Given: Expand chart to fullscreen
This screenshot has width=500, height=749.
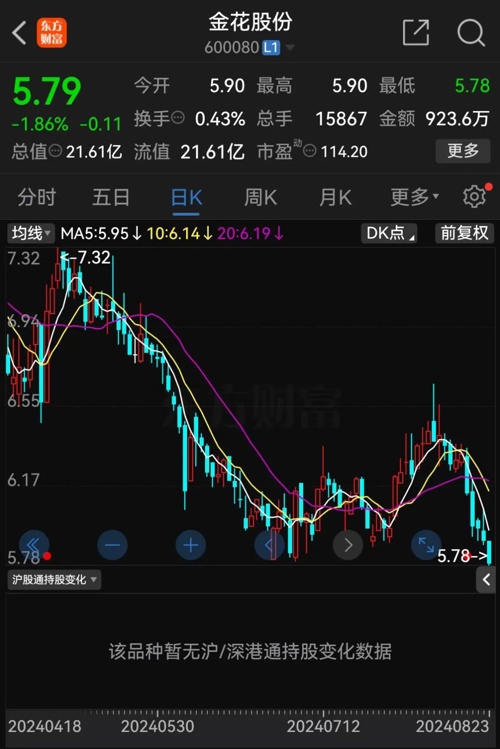Looking at the screenshot, I should pyautogui.click(x=426, y=545).
